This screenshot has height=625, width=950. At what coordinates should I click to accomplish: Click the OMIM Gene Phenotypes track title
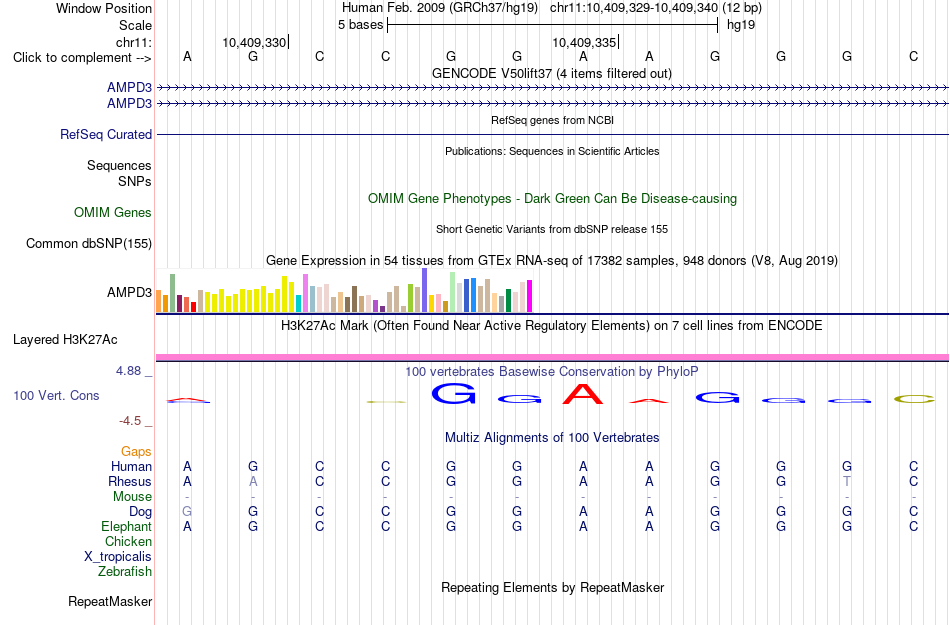tap(552, 199)
